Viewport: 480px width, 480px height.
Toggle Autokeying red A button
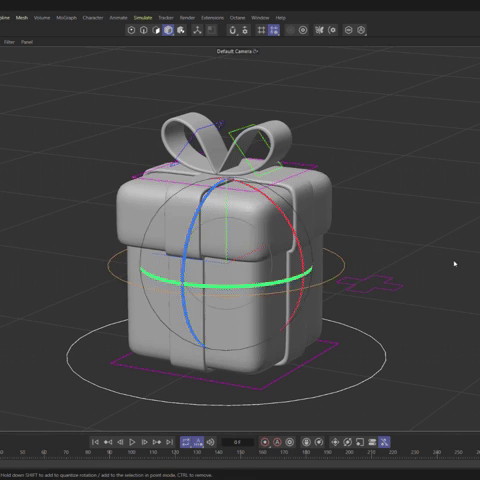click(277, 442)
